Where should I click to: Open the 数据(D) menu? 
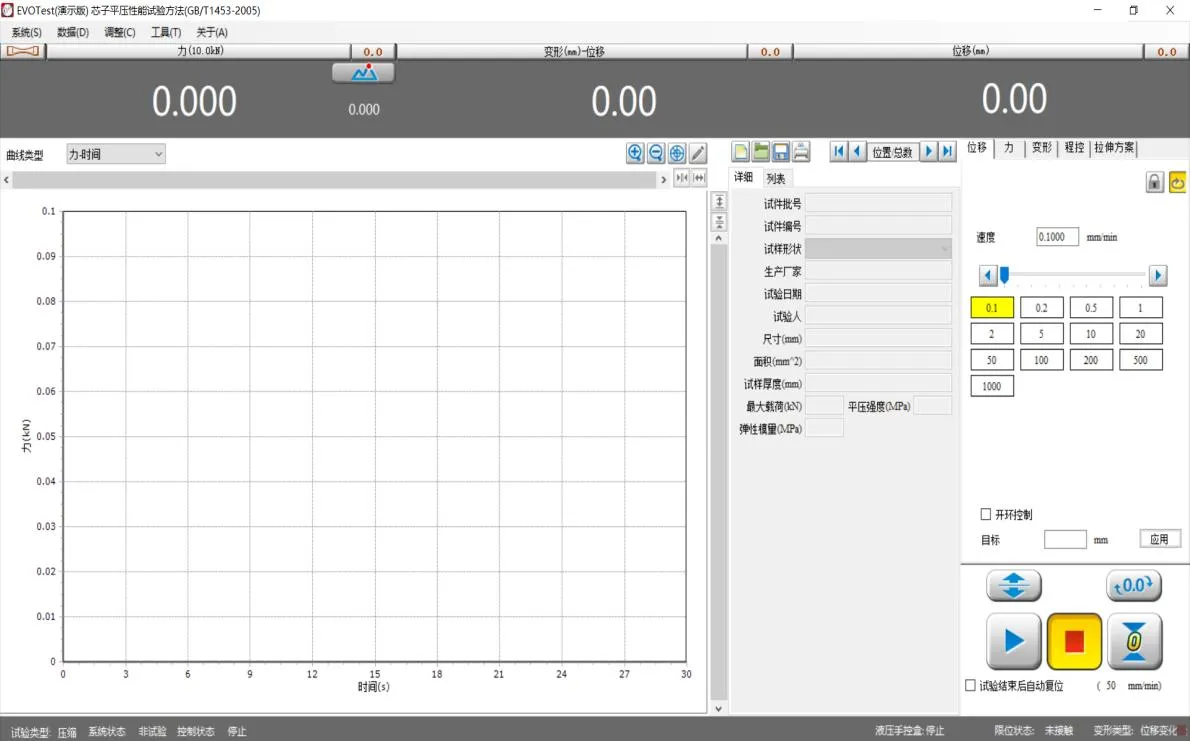click(x=73, y=32)
